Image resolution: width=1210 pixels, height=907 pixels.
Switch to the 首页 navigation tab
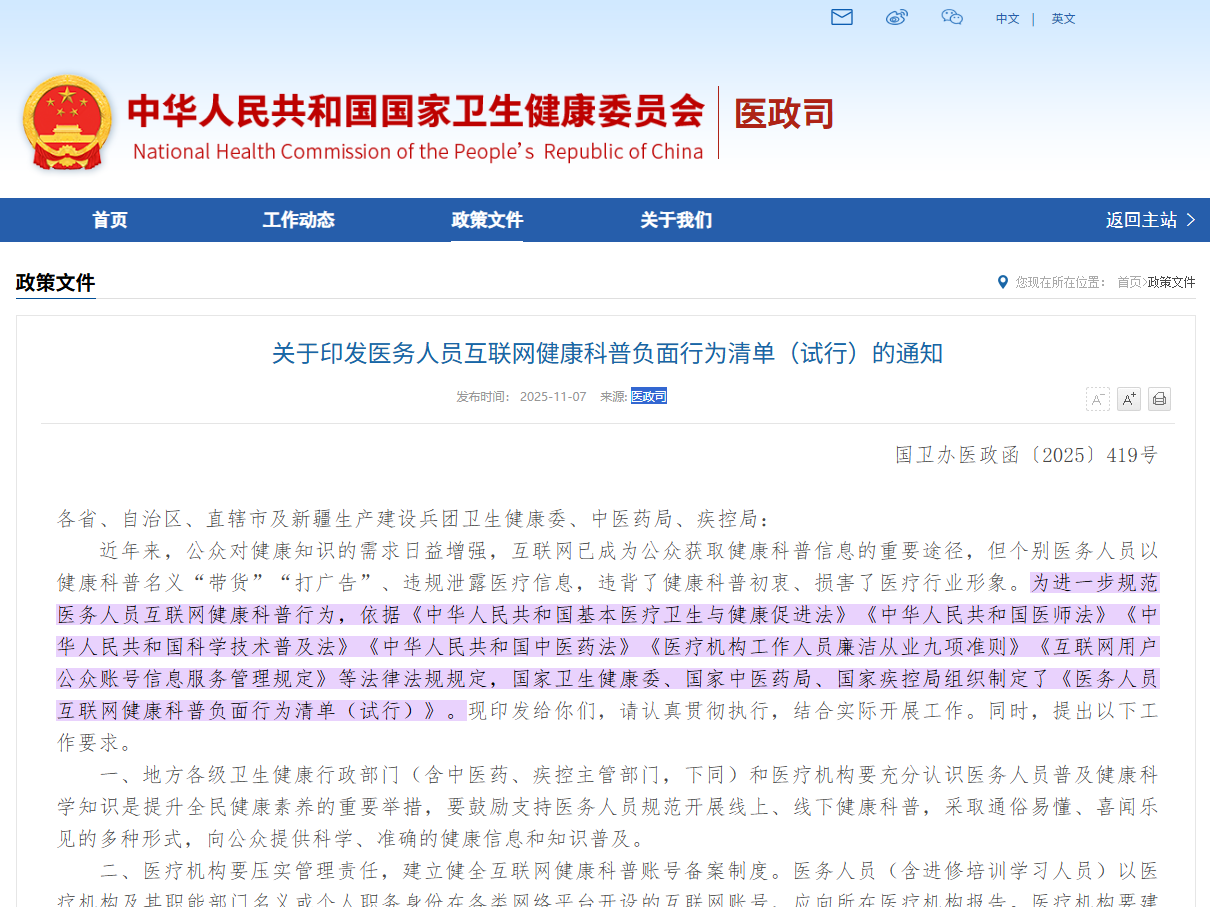(x=109, y=220)
